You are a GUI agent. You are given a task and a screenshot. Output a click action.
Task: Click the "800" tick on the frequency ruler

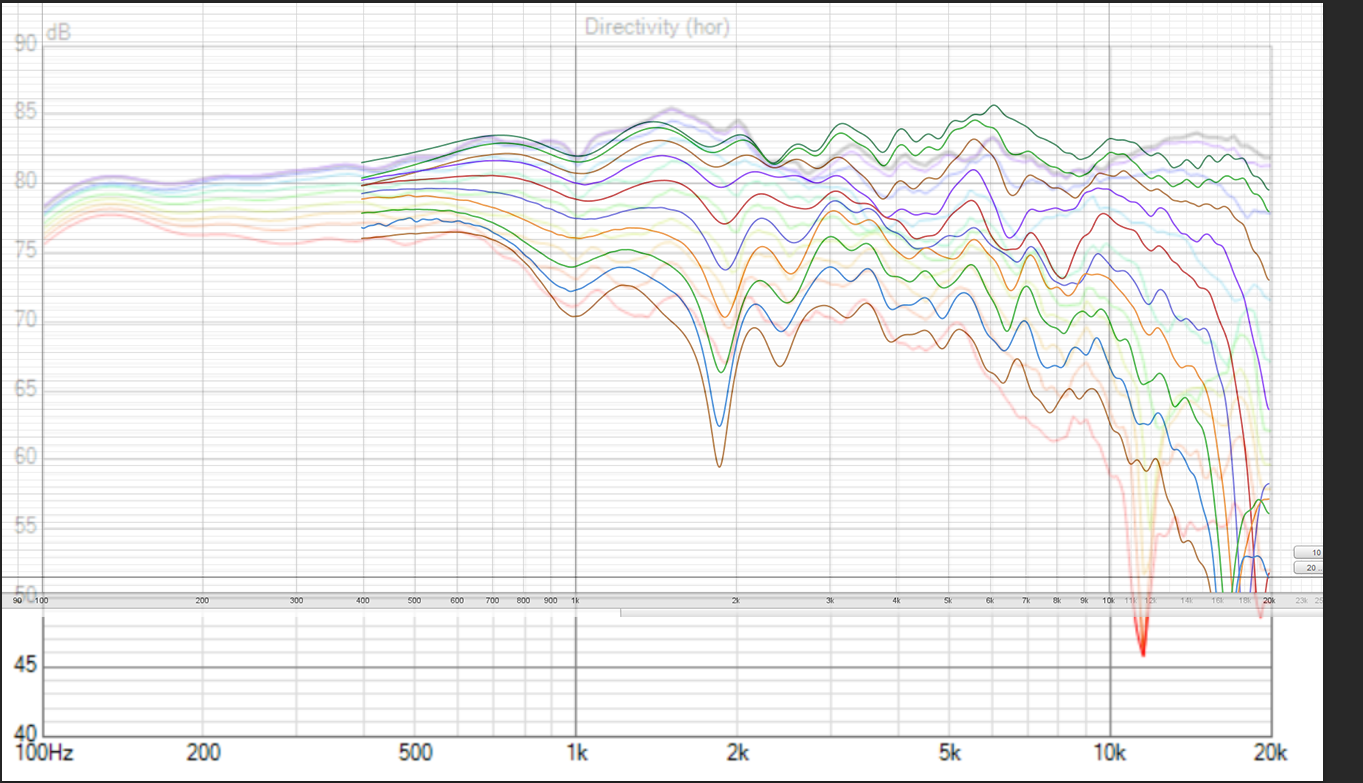523,600
